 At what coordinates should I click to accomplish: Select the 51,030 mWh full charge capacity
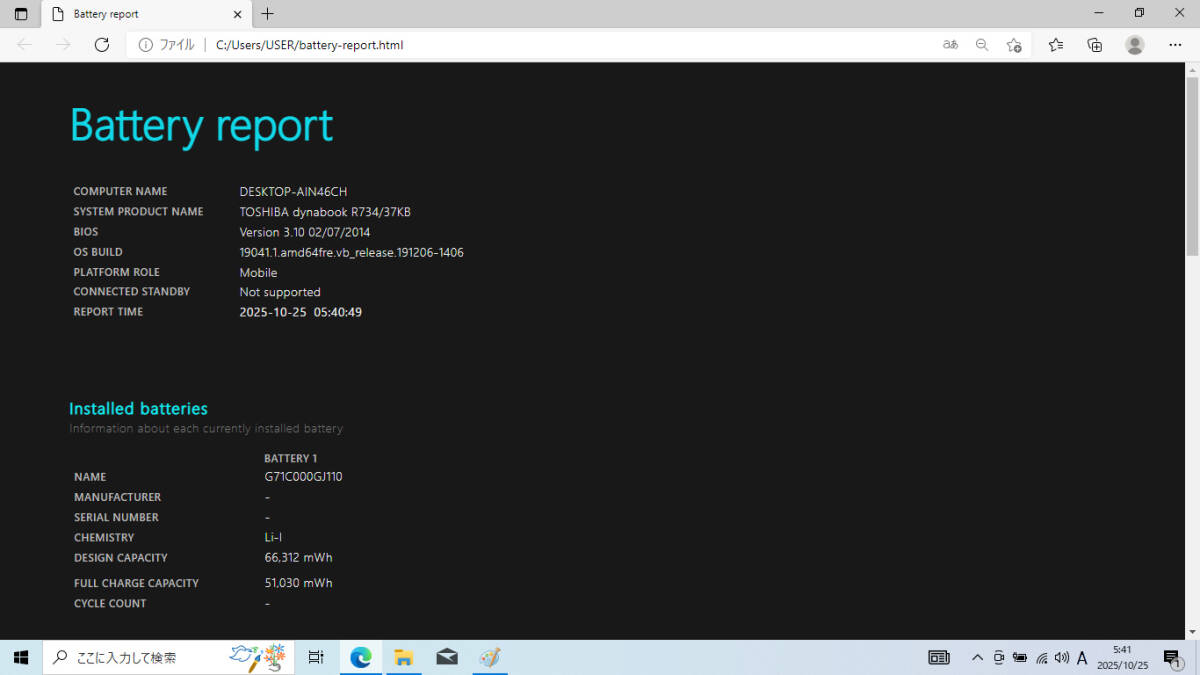click(298, 582)
